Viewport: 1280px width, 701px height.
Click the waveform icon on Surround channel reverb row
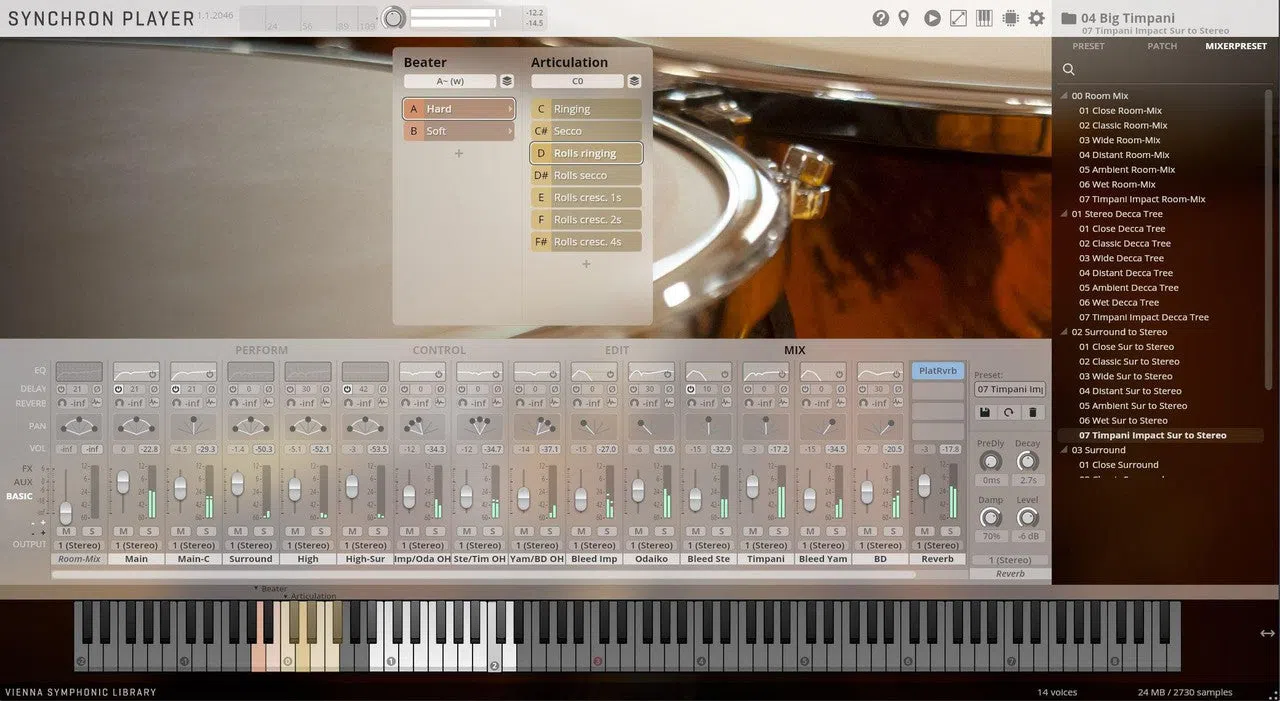(x=268, y=403)
